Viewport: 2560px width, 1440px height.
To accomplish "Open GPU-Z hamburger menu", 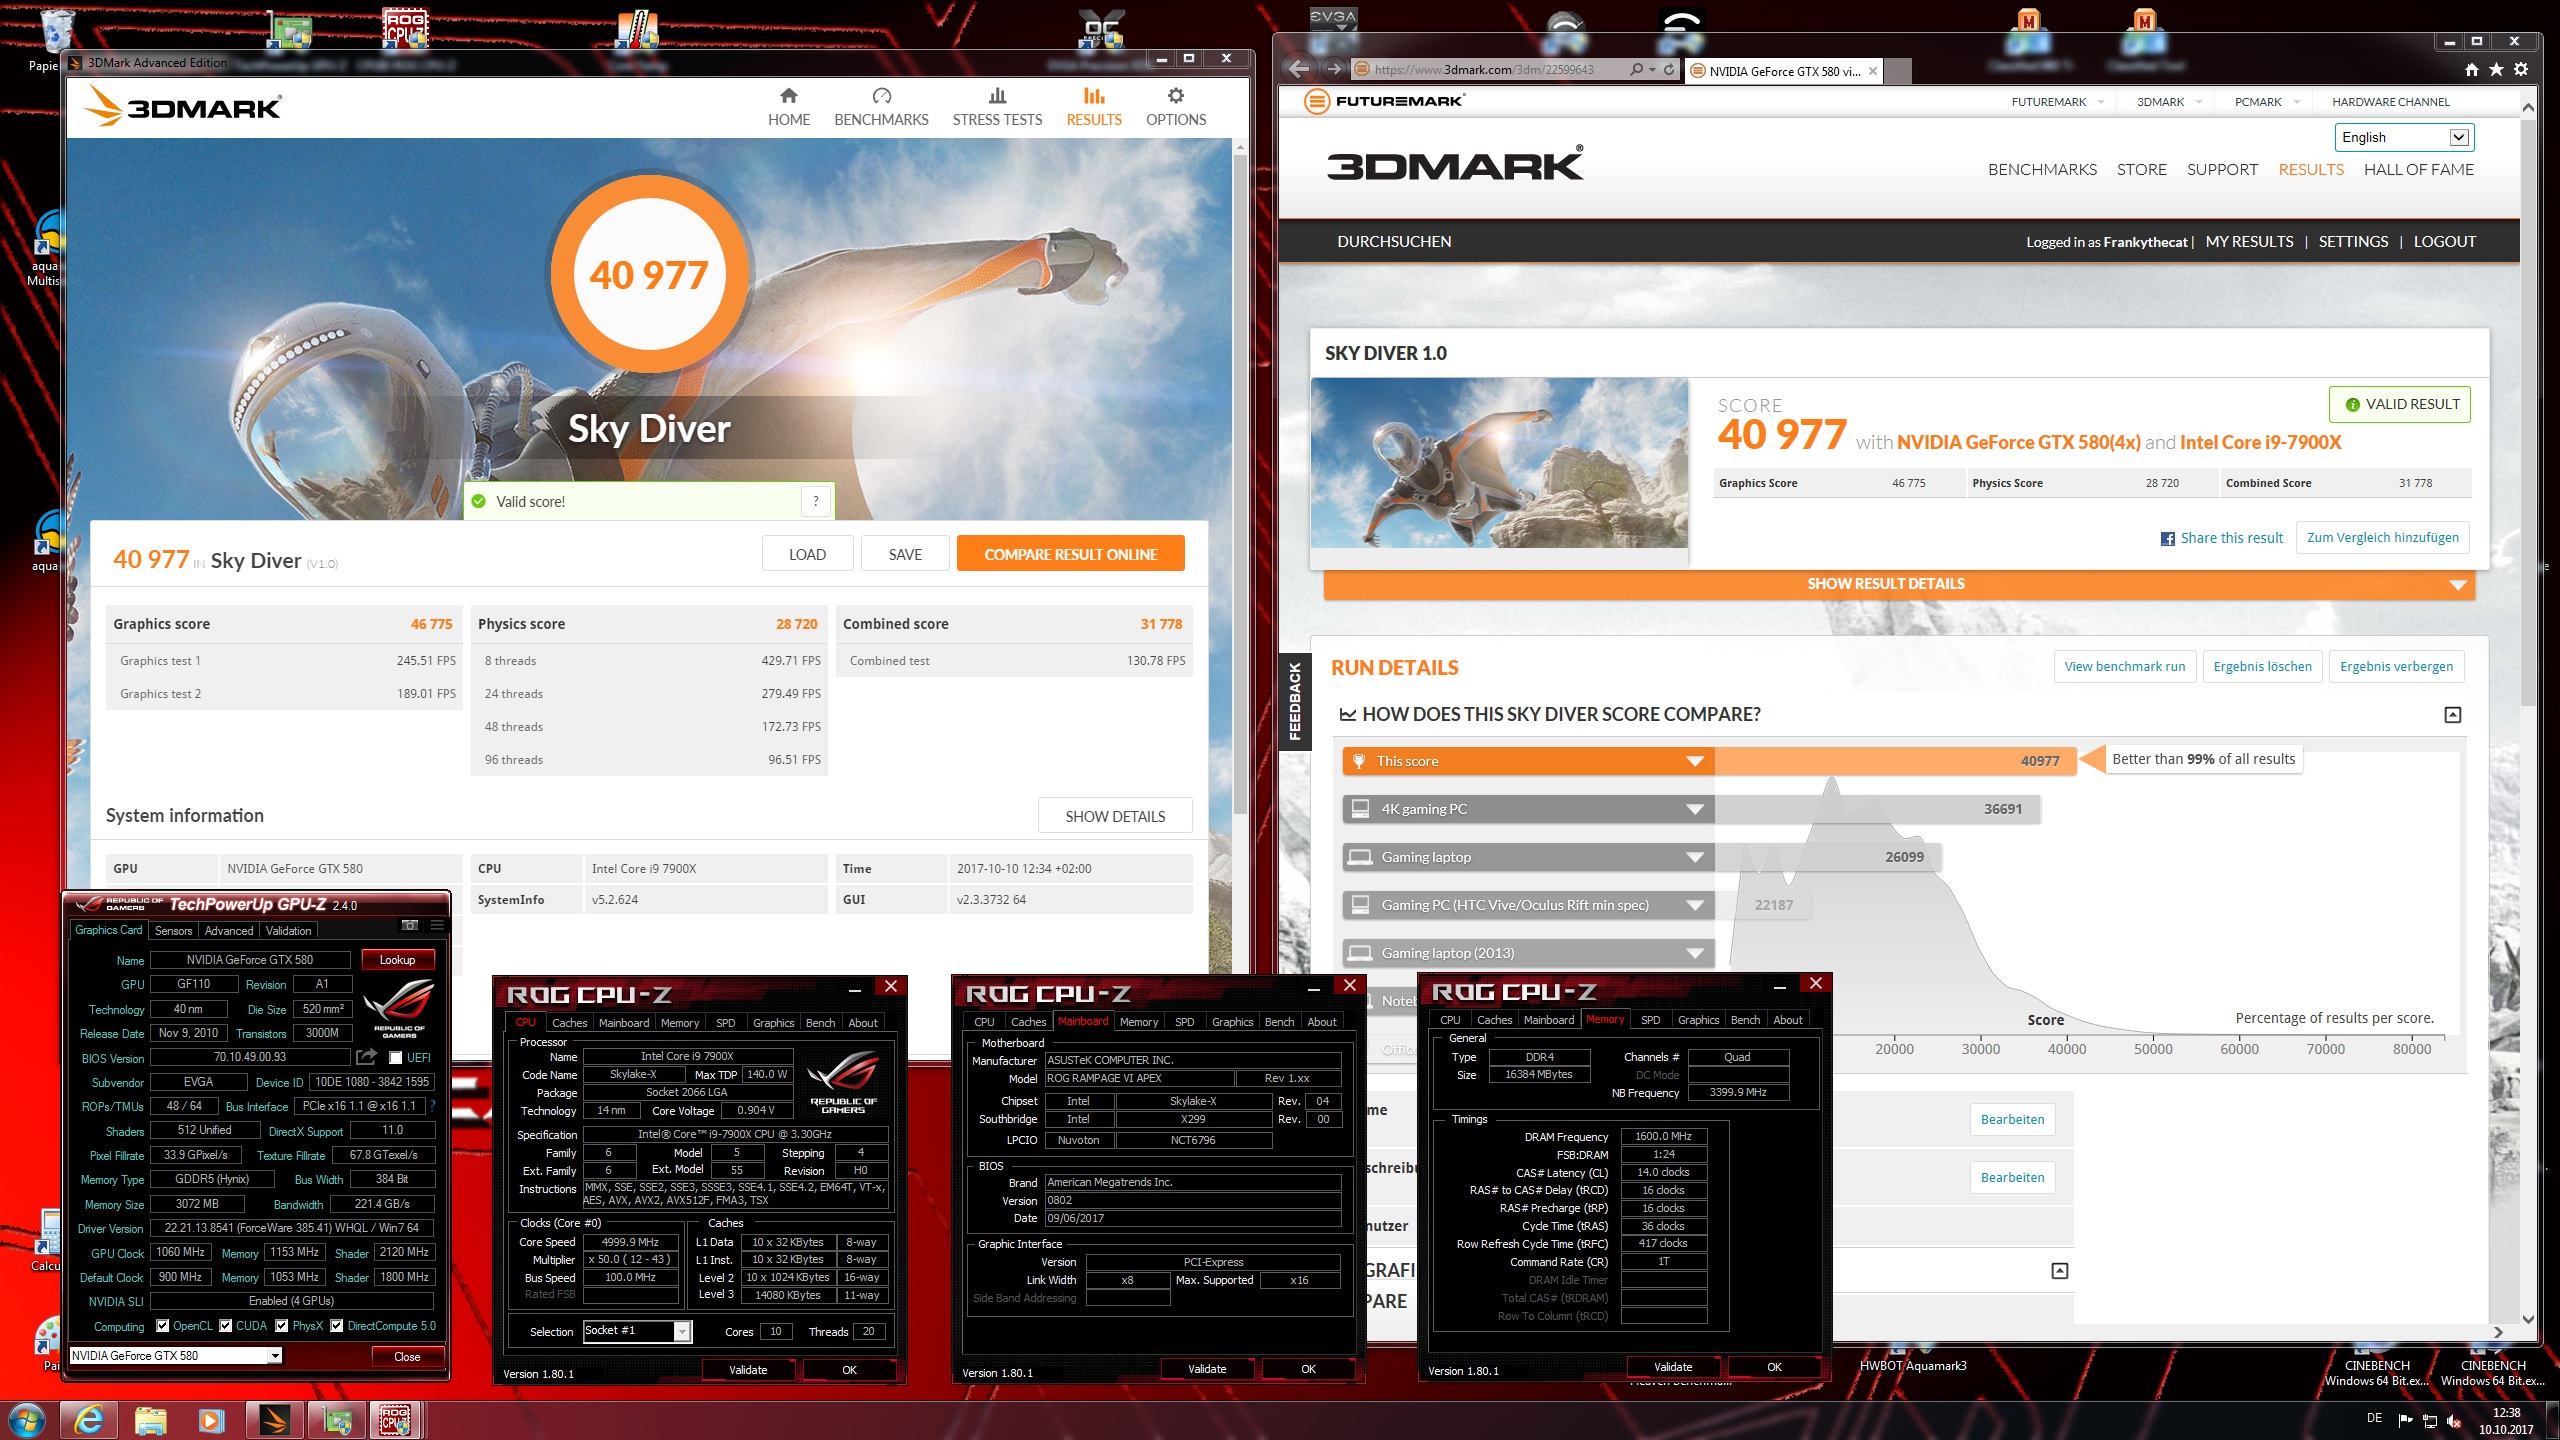I will pos(437,925).
